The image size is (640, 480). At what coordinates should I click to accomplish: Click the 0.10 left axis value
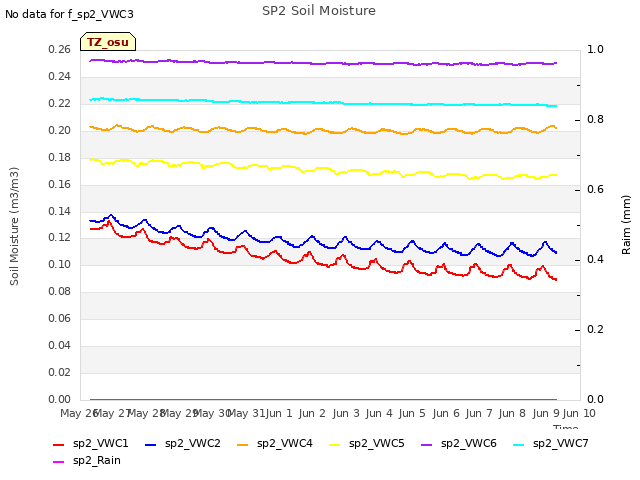click(60, 264)
